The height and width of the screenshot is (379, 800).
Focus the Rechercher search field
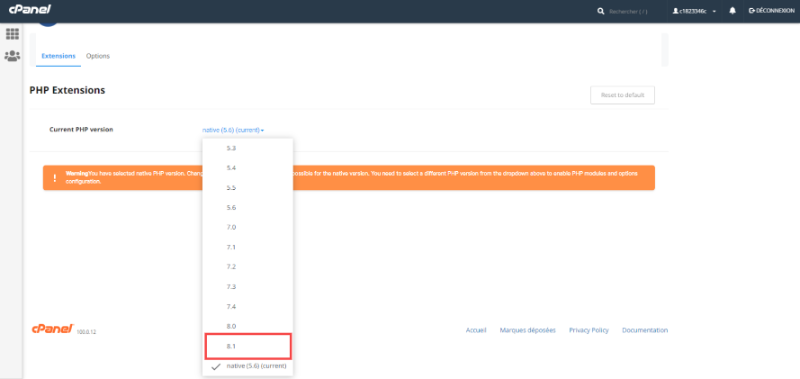pos(628,11)
